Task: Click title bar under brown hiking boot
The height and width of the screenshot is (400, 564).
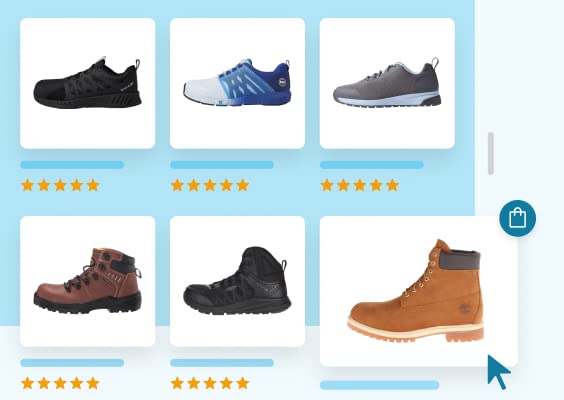Action: click(72, 363)
